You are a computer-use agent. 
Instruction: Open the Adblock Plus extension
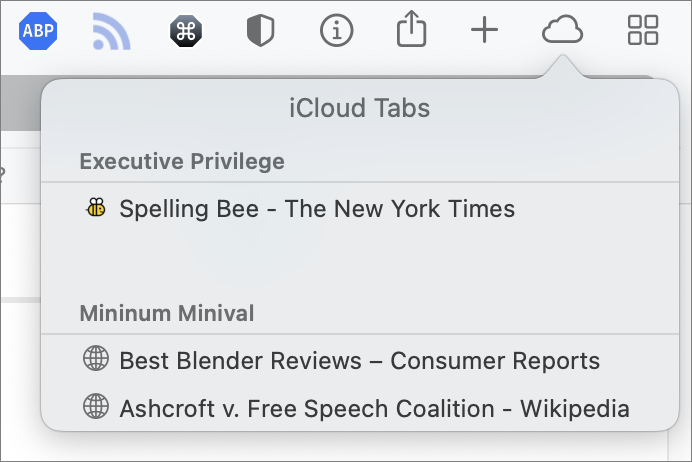pyautogui.click(x=38, y=31)
